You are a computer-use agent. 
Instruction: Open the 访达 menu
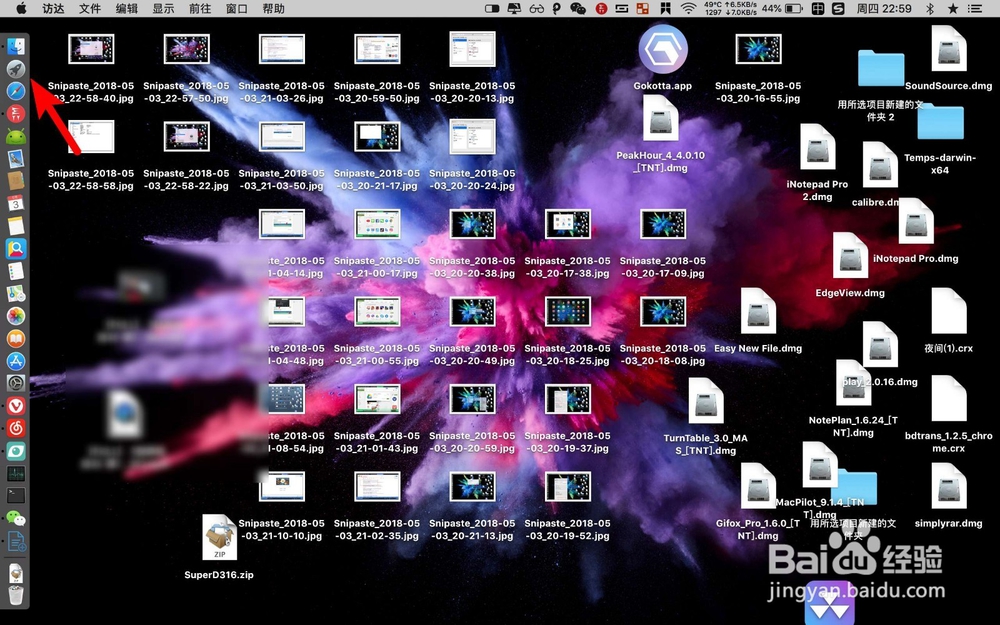54,8
